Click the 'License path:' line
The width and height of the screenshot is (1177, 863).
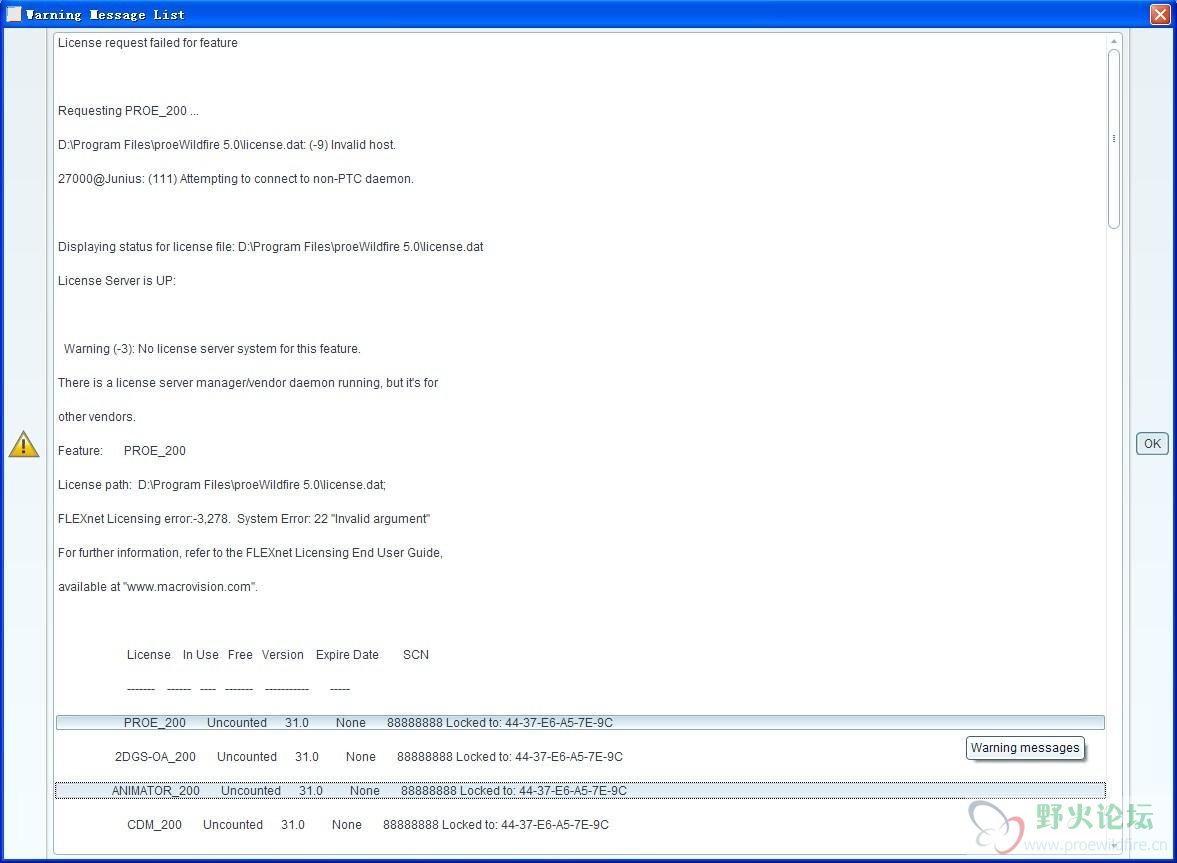pos(222,485)
